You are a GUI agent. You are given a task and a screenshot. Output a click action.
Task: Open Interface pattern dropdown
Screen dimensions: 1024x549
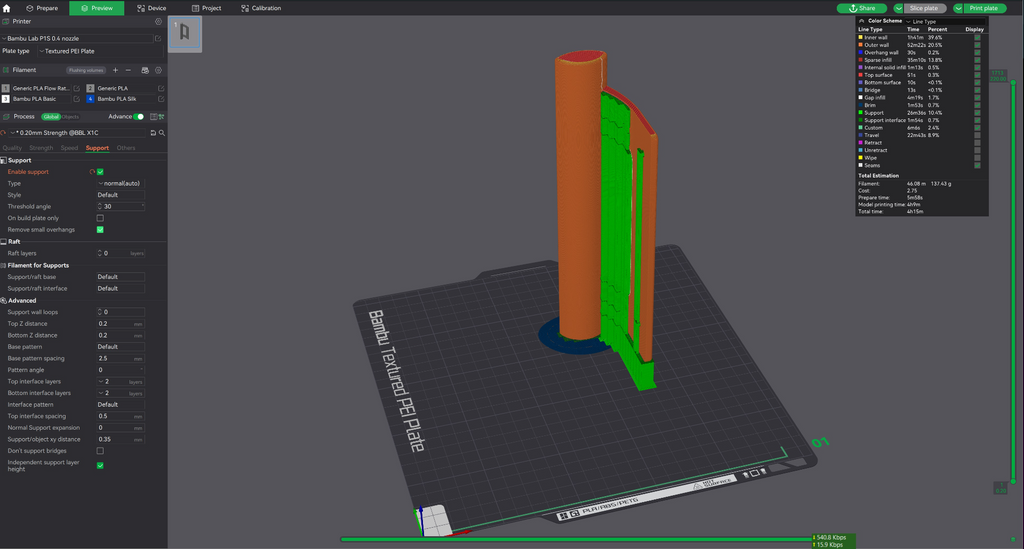coord(121,405)
